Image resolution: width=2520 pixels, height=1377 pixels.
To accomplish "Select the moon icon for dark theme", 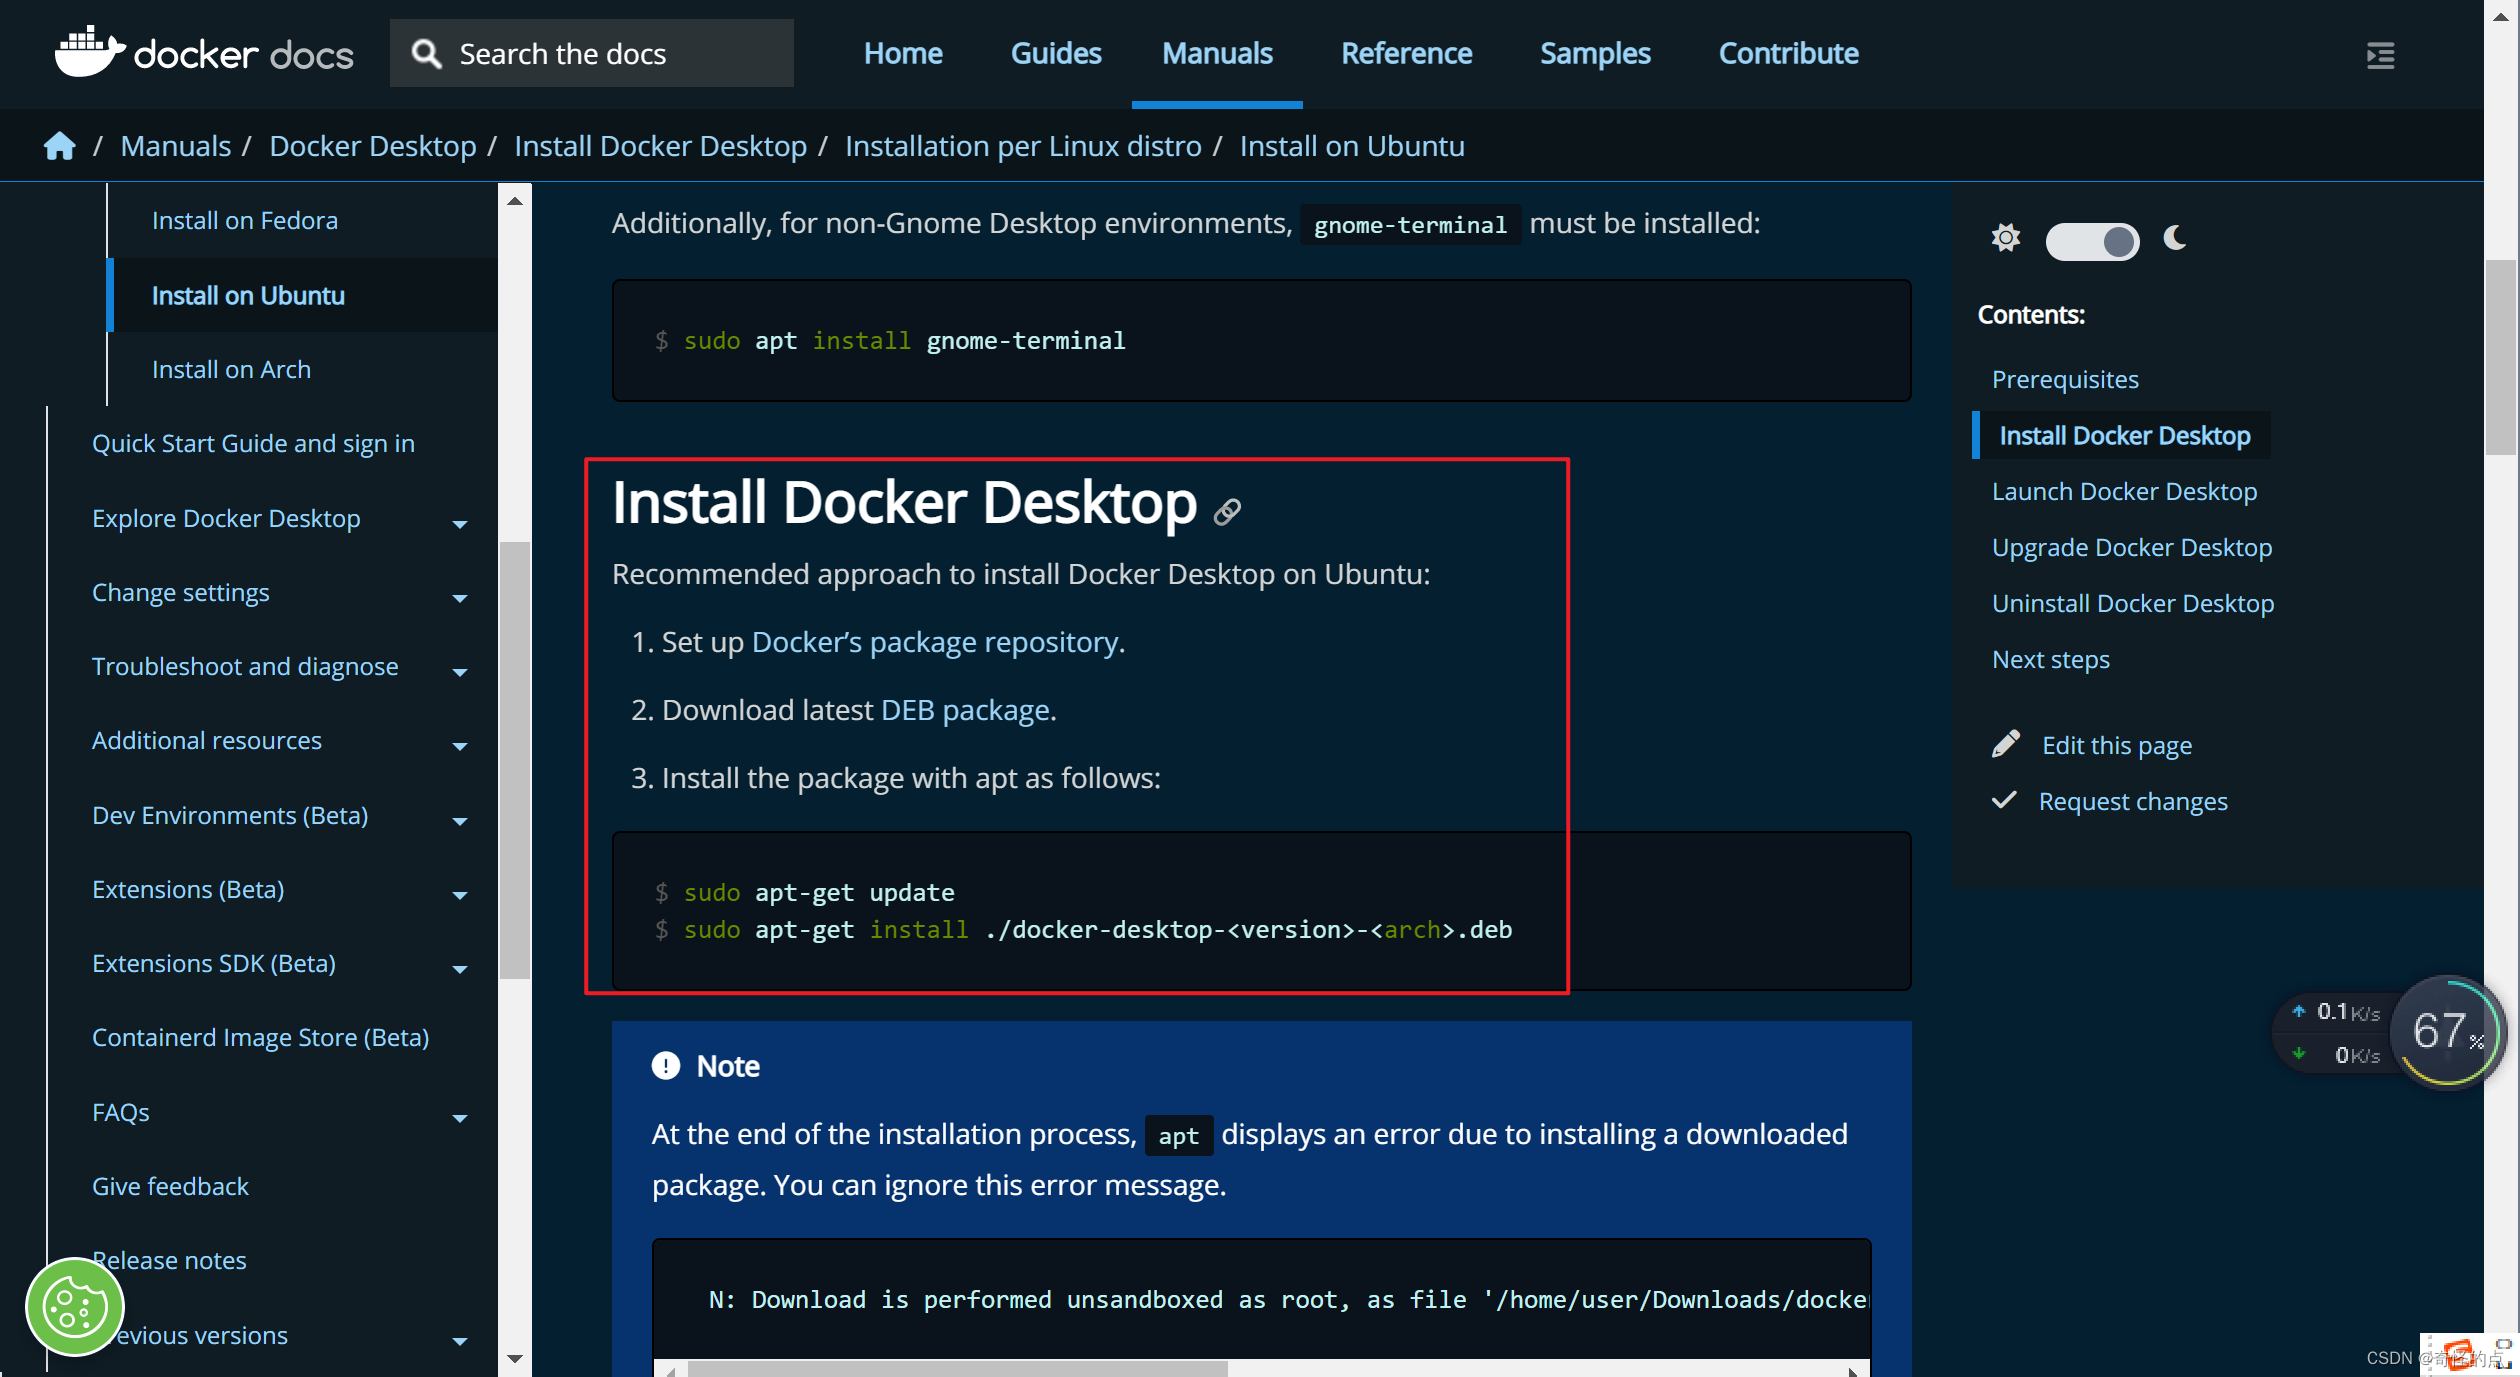I will click(2172, 238).
